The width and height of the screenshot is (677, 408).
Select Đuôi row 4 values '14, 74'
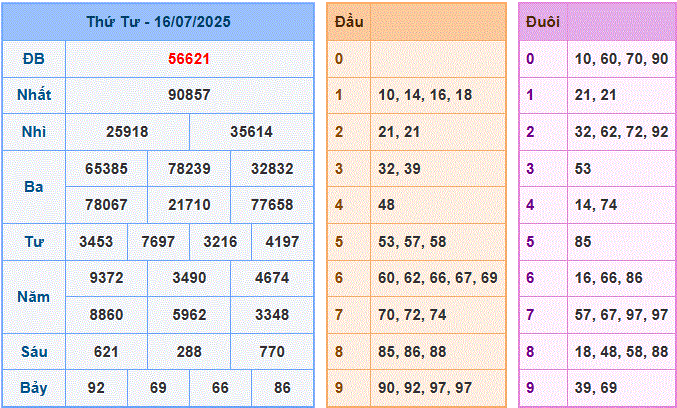coord(595,205)
